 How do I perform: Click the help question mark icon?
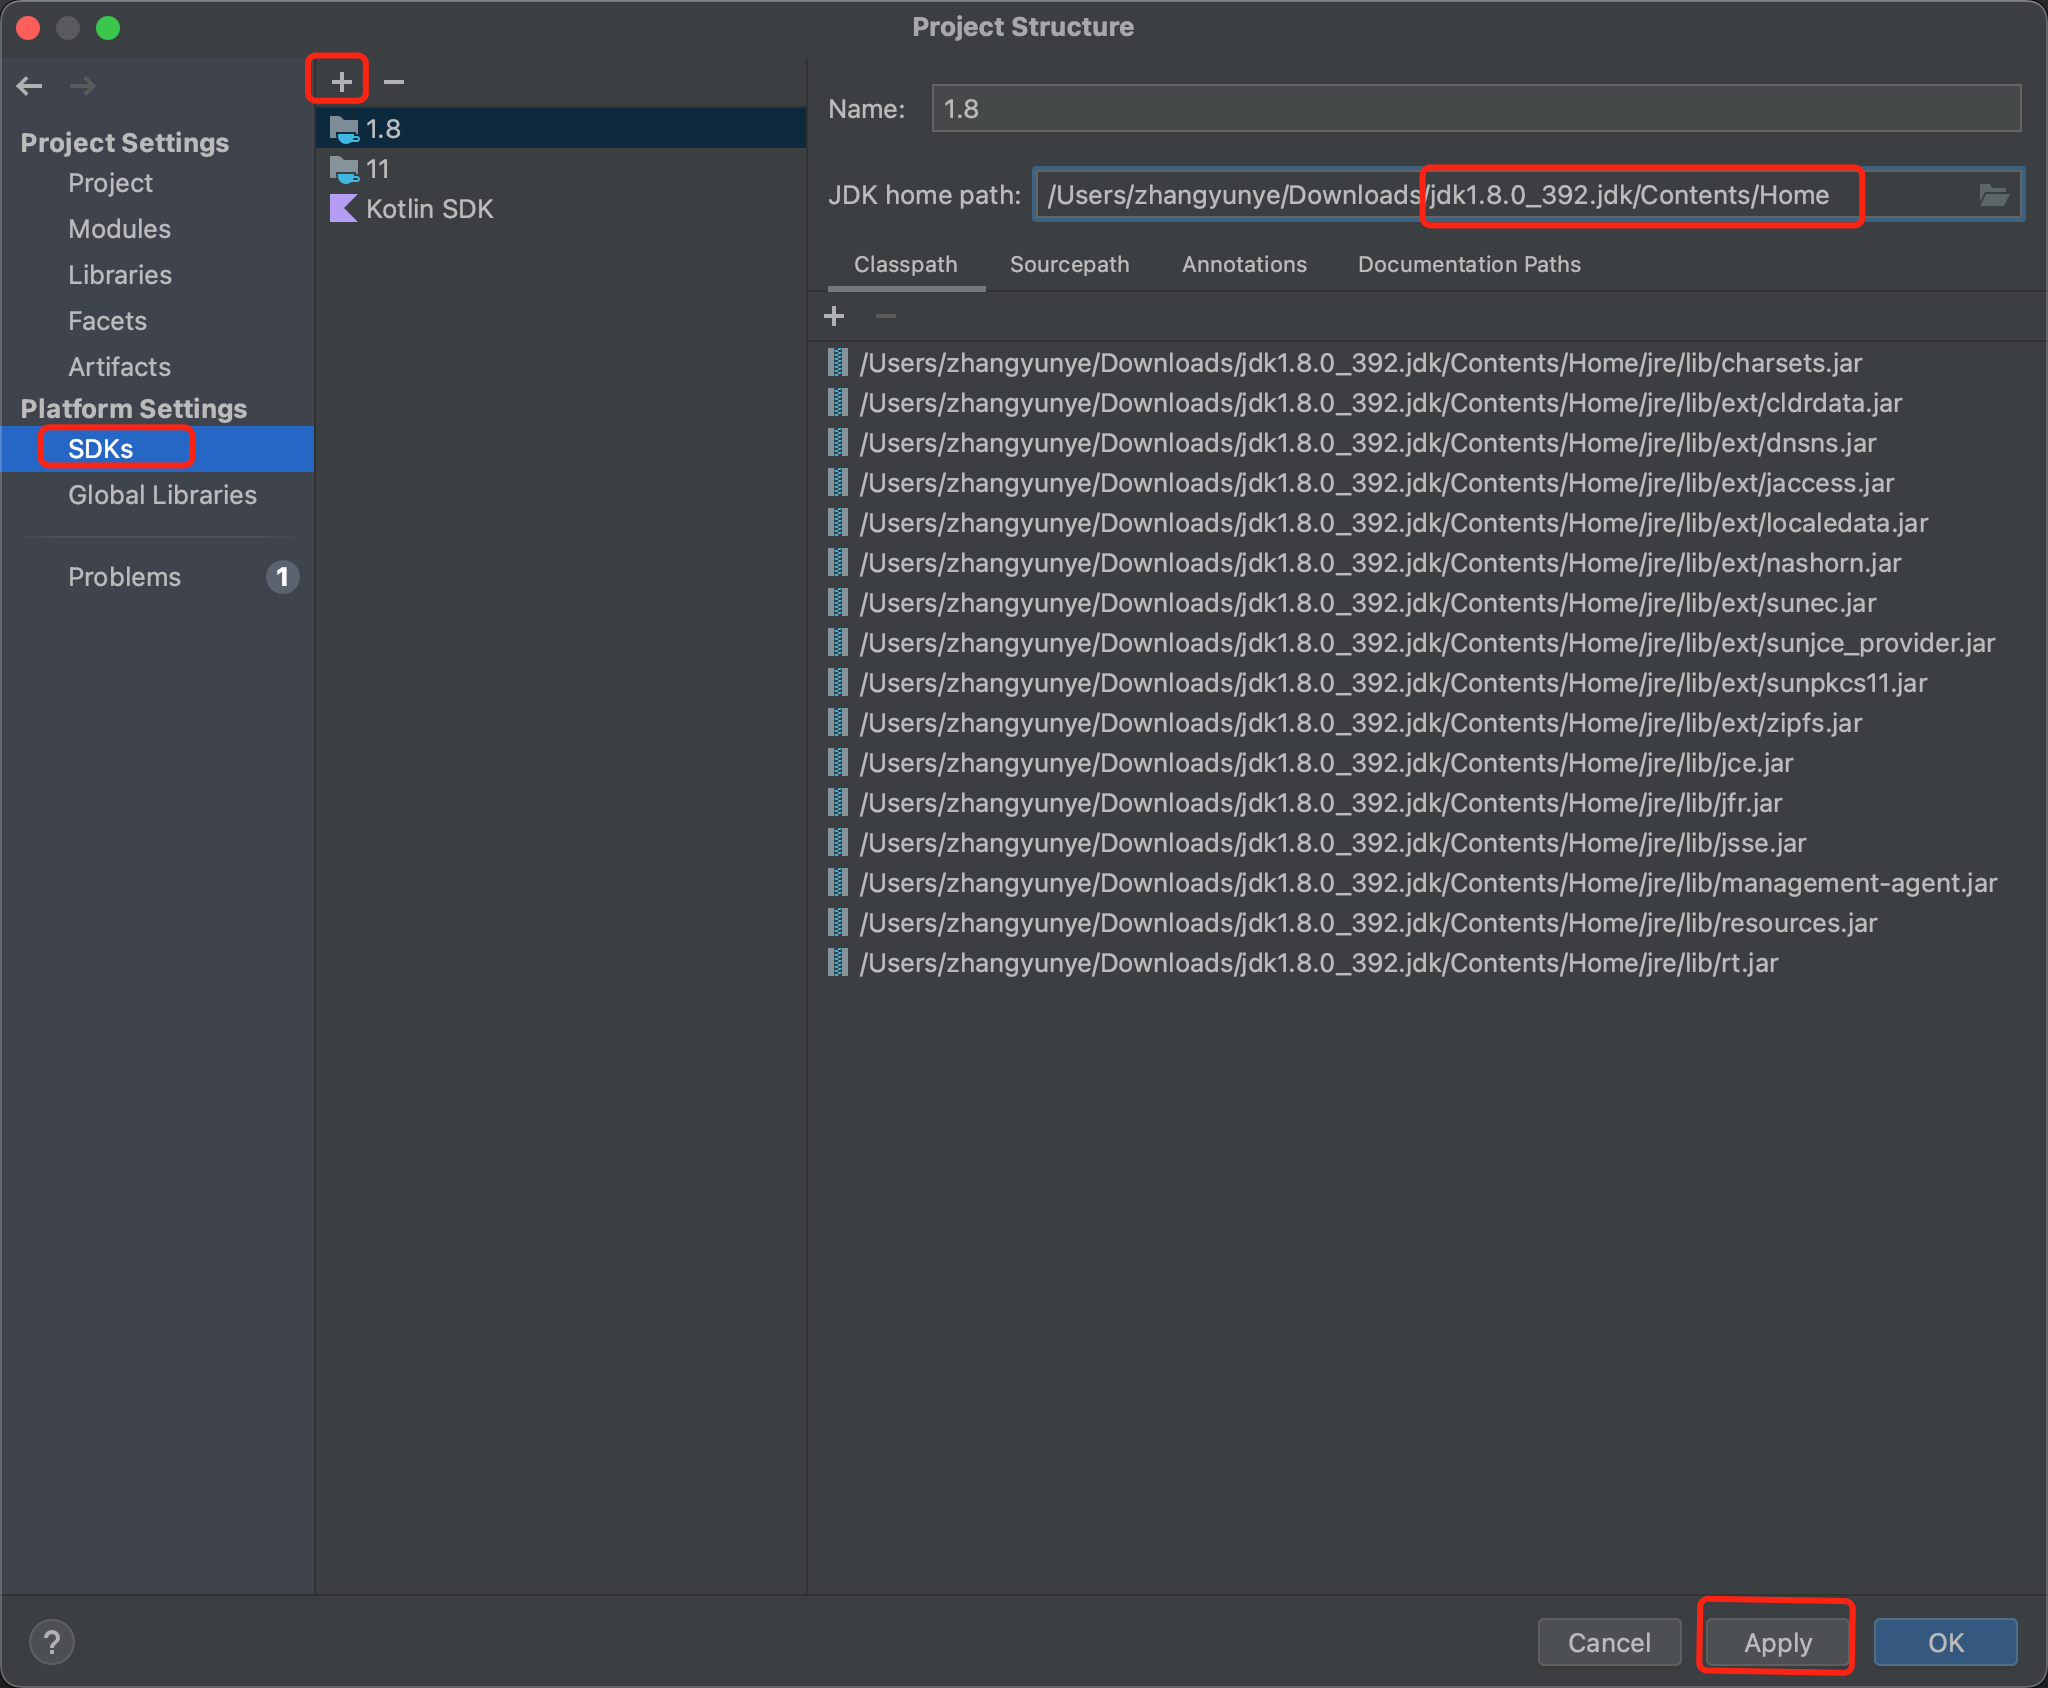pos(52,1642)
